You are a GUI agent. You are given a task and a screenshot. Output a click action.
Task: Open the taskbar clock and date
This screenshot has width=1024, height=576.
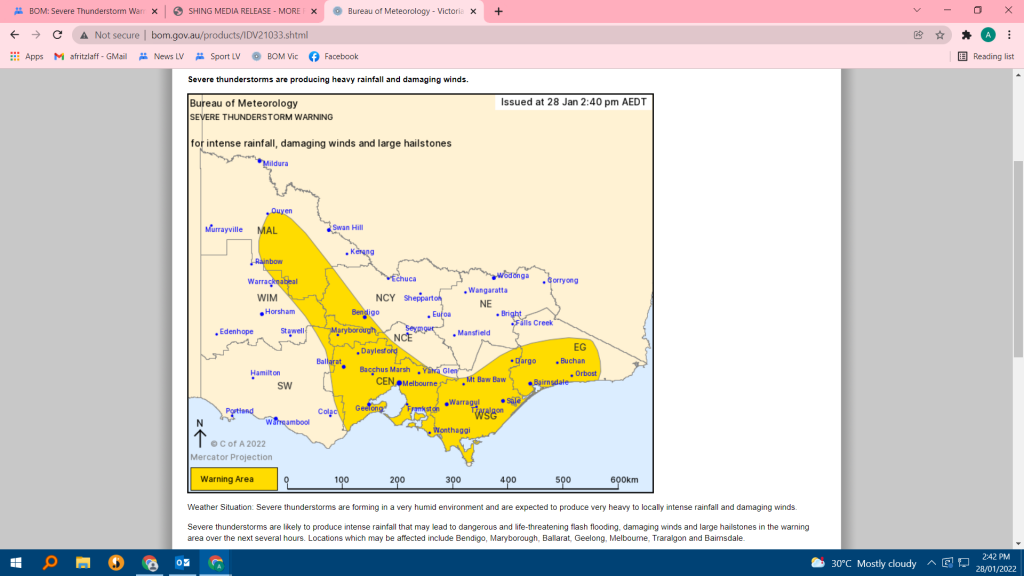(x=996, y=563)
